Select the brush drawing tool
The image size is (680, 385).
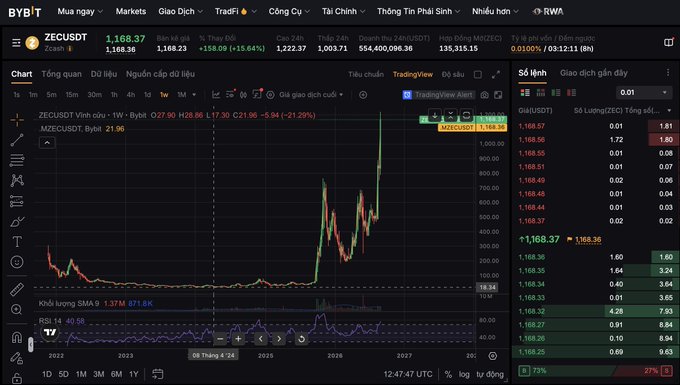(17, 222)
